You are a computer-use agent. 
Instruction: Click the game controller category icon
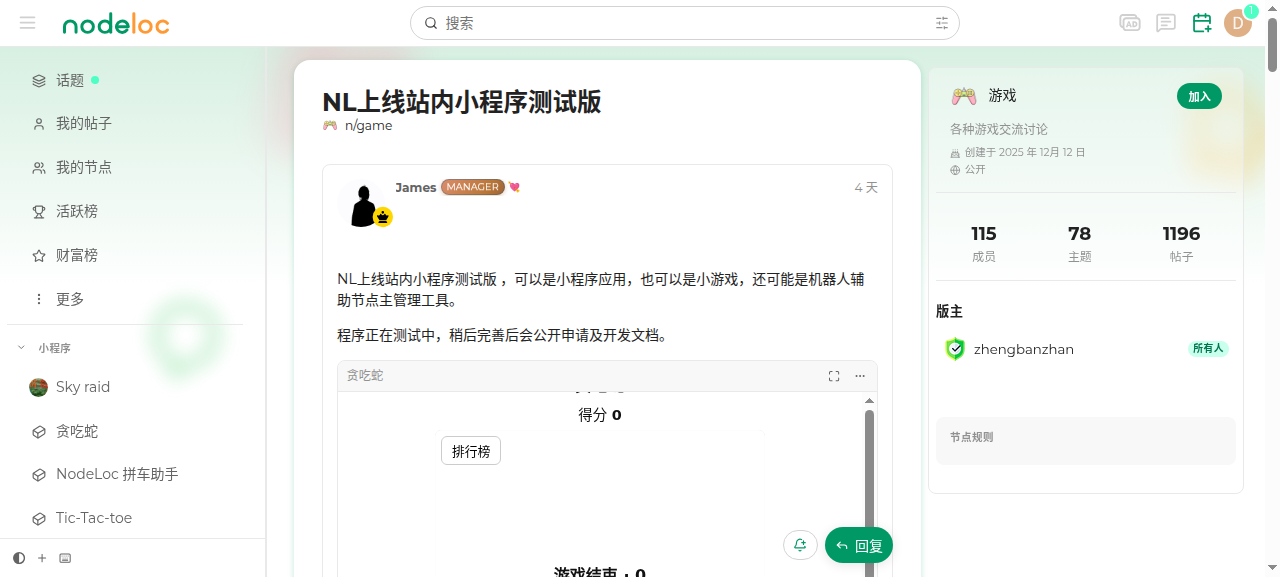tap(964, 96)
